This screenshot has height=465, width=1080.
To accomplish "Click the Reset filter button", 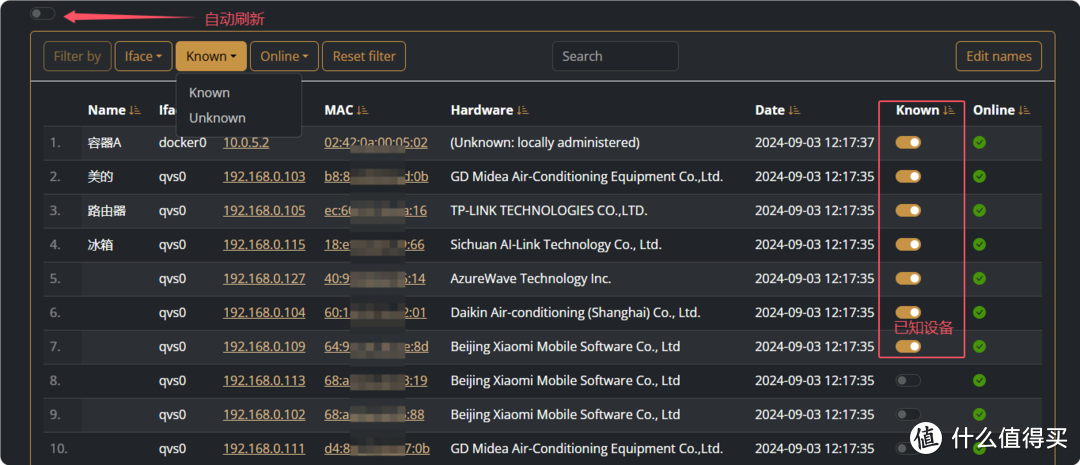I will pyautogui.click(x=364, y=57).
